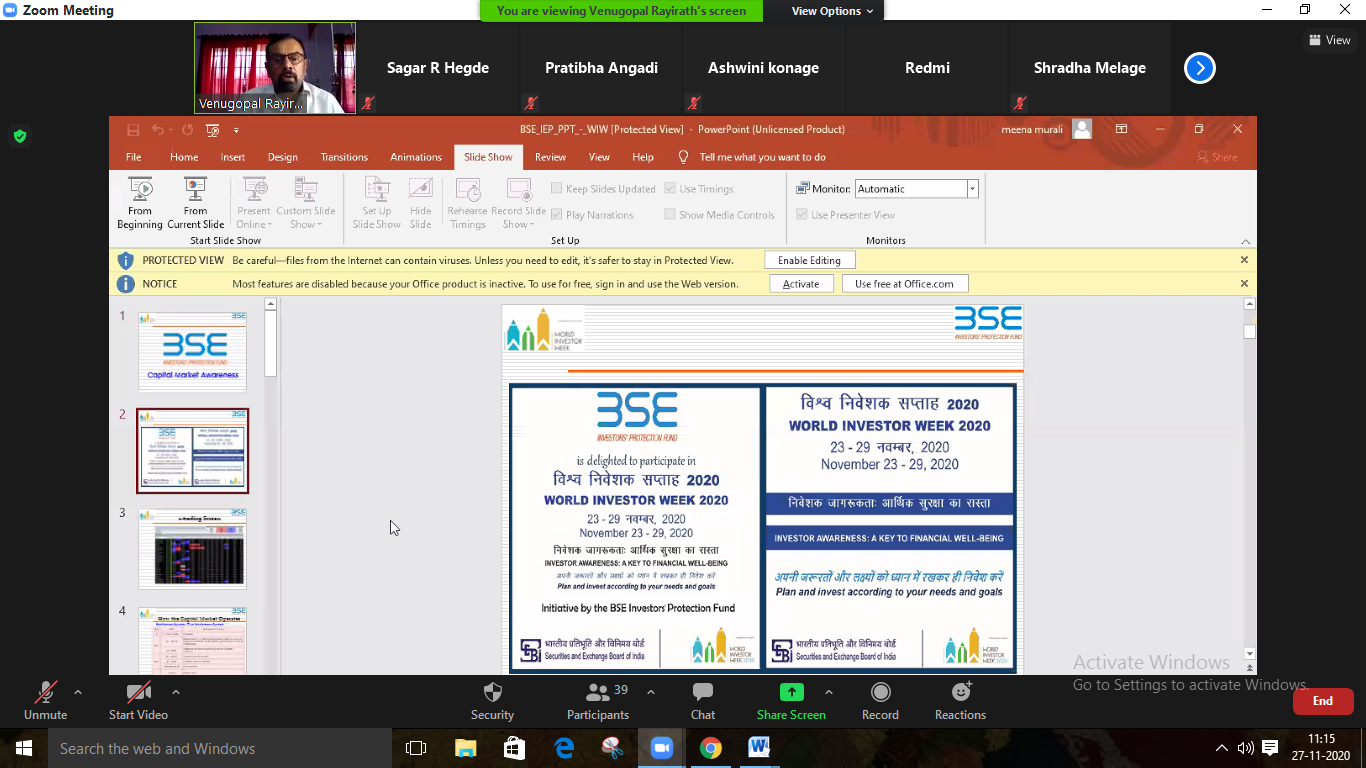Click Search the web and Windows box
Image resolution: width=1366 pixels, height=768 pixels.
pyautogui.click(x=220, y=748)
